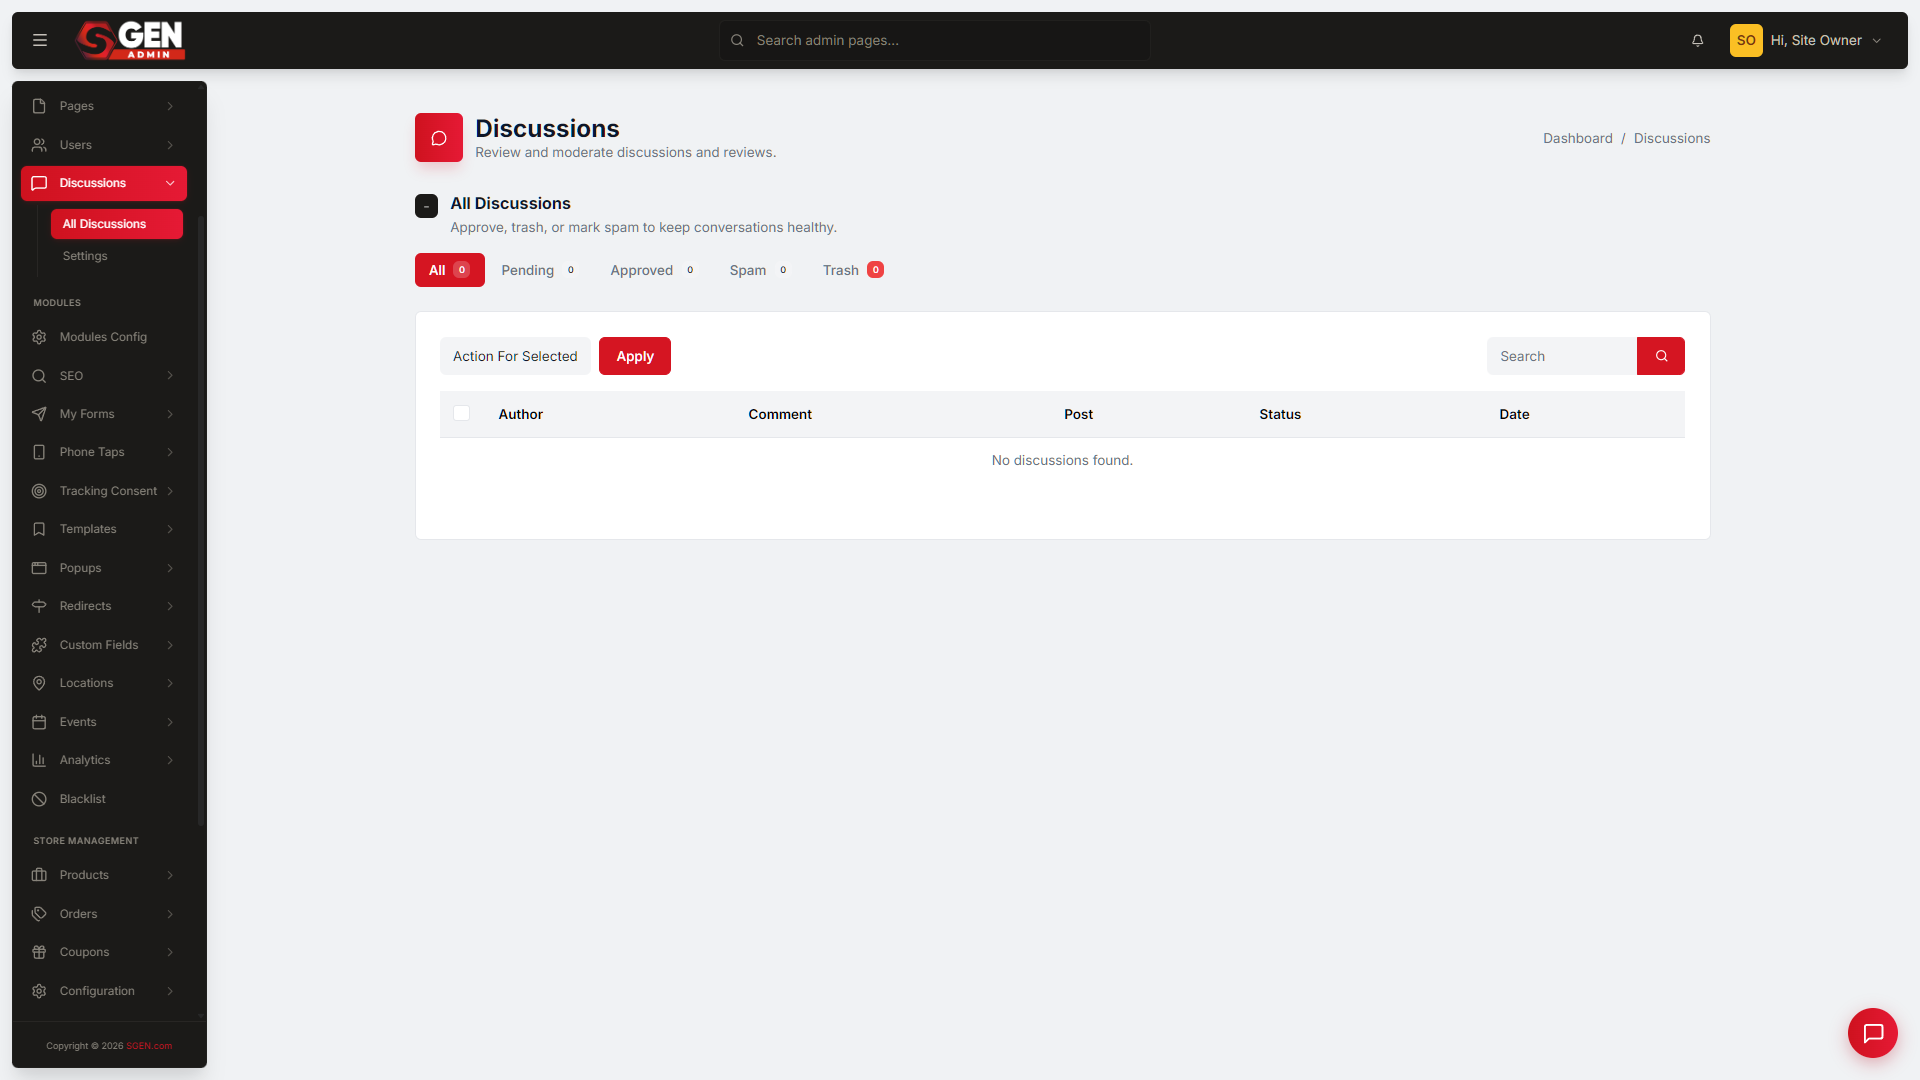Viewport: 1920px width, 1080px height.
Task: Click the 'No discussions found.' message
Action: tap(1062, 460)
